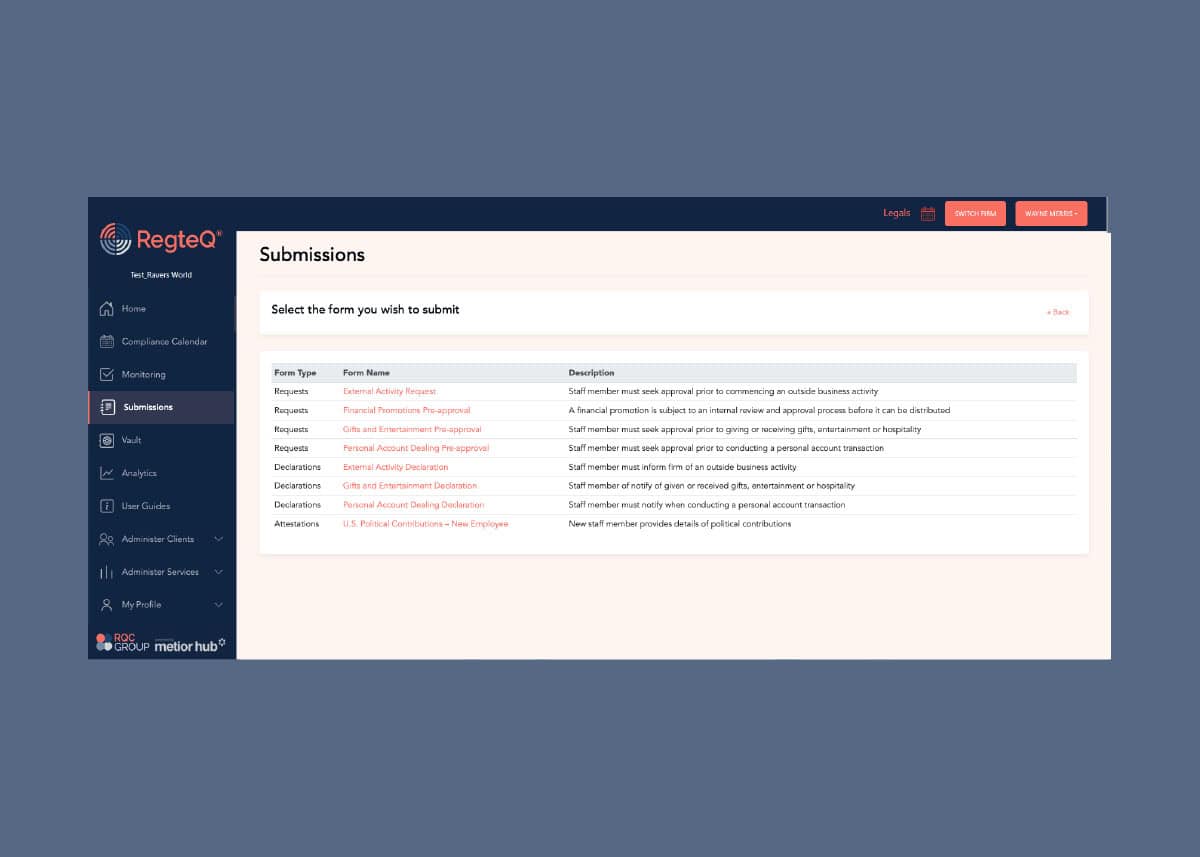Expand the My Profile section
This screenshot has height=857, width=1200.
219,604
